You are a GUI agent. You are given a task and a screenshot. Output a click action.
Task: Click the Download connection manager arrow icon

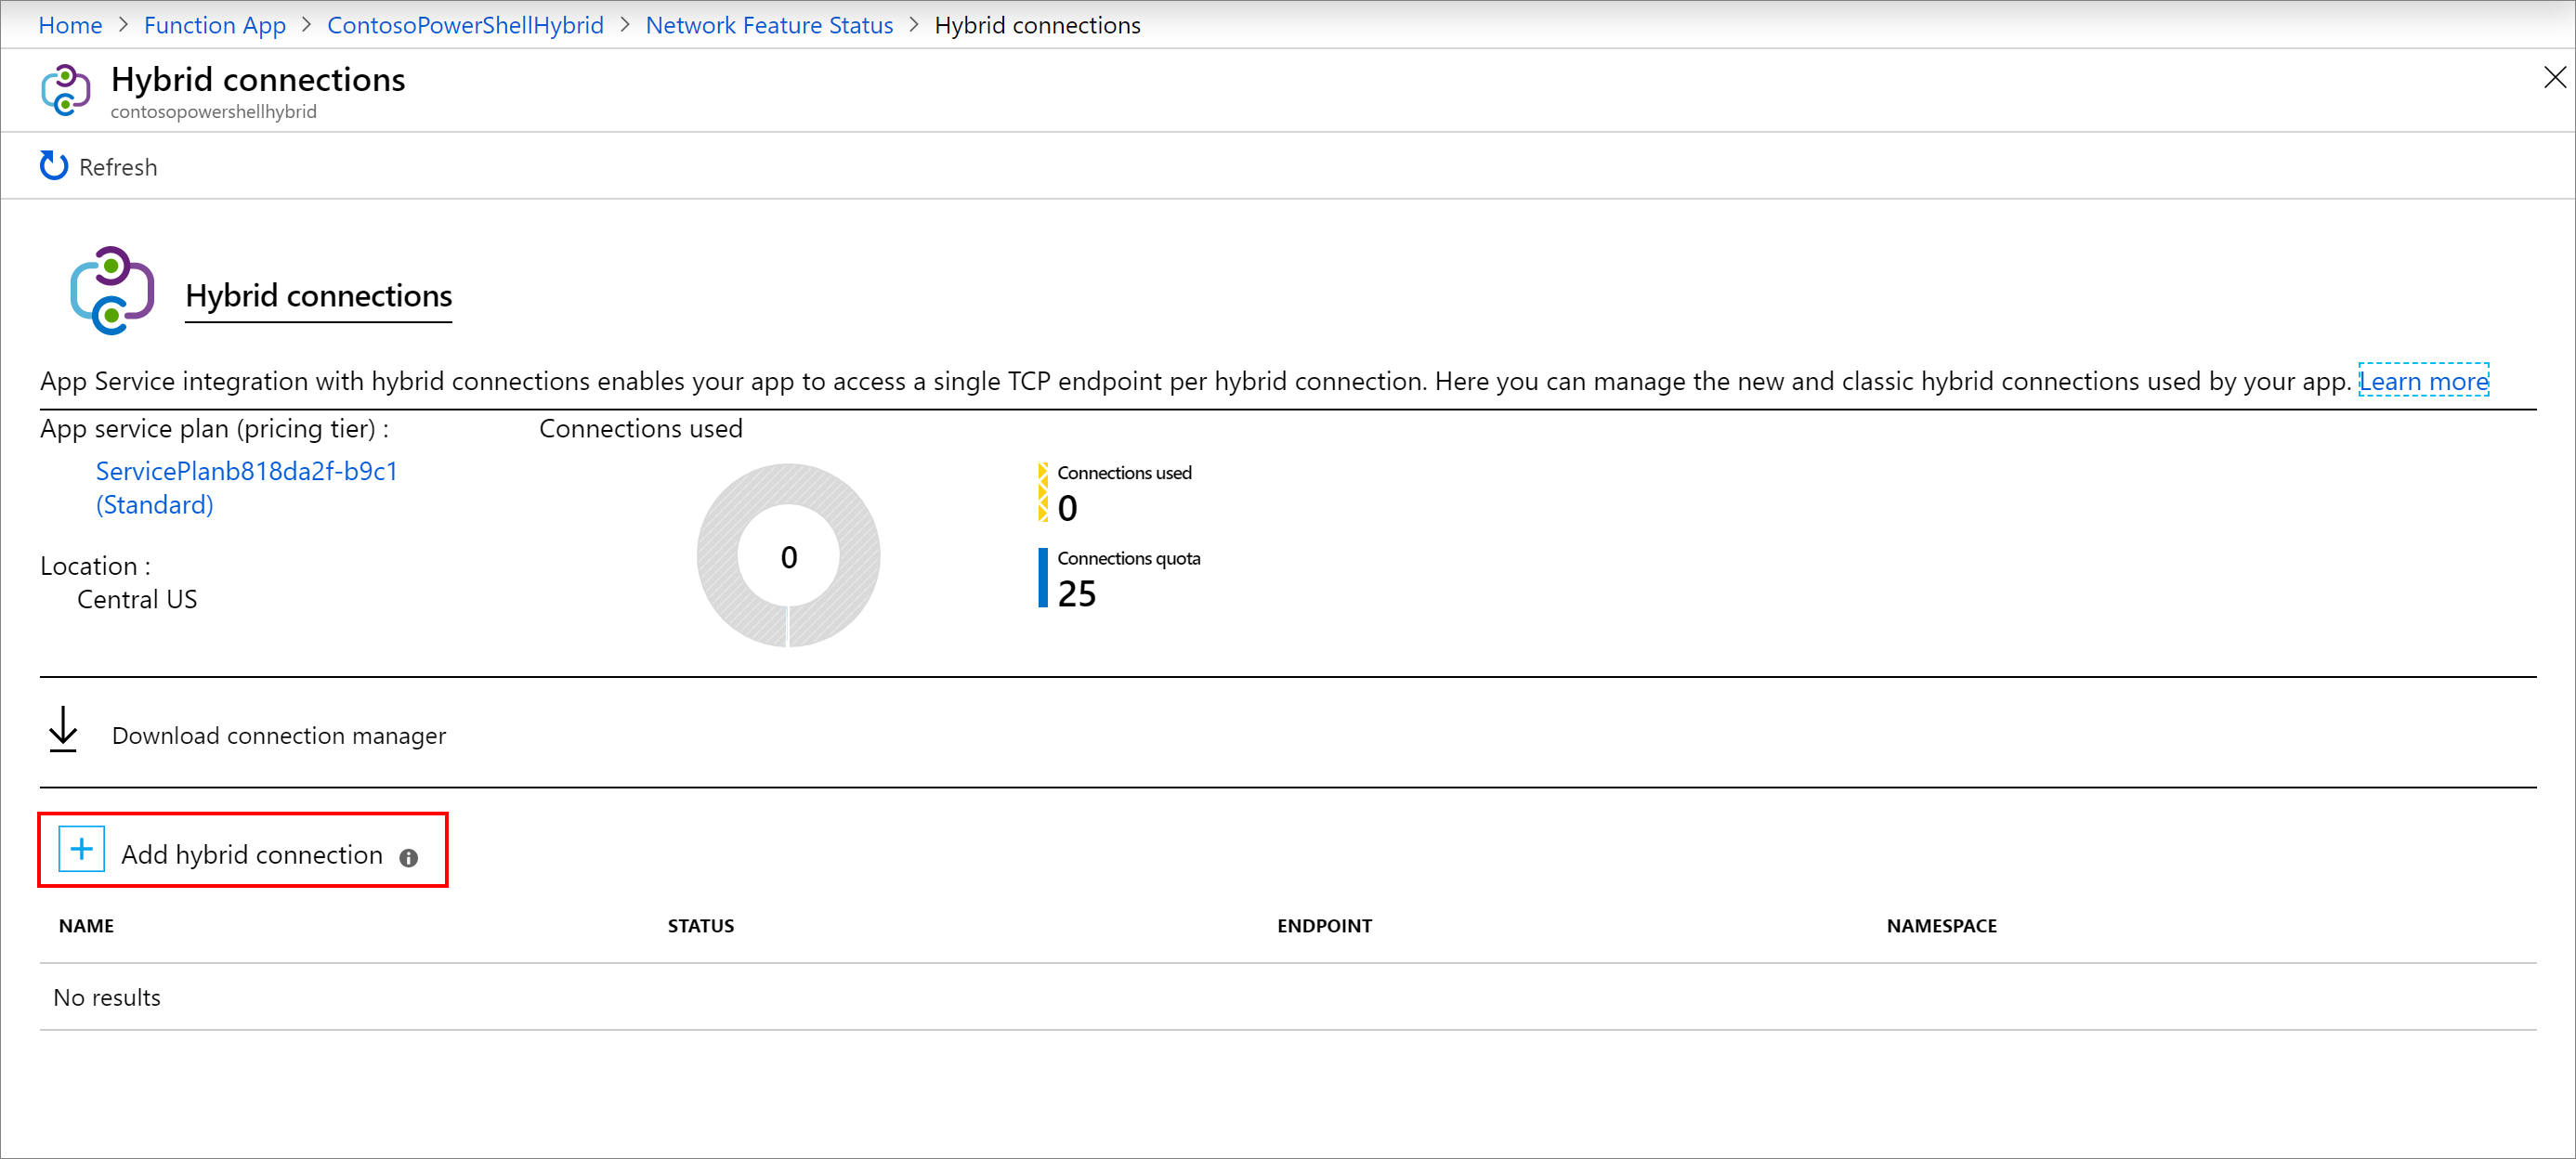(x=64, y=732)
